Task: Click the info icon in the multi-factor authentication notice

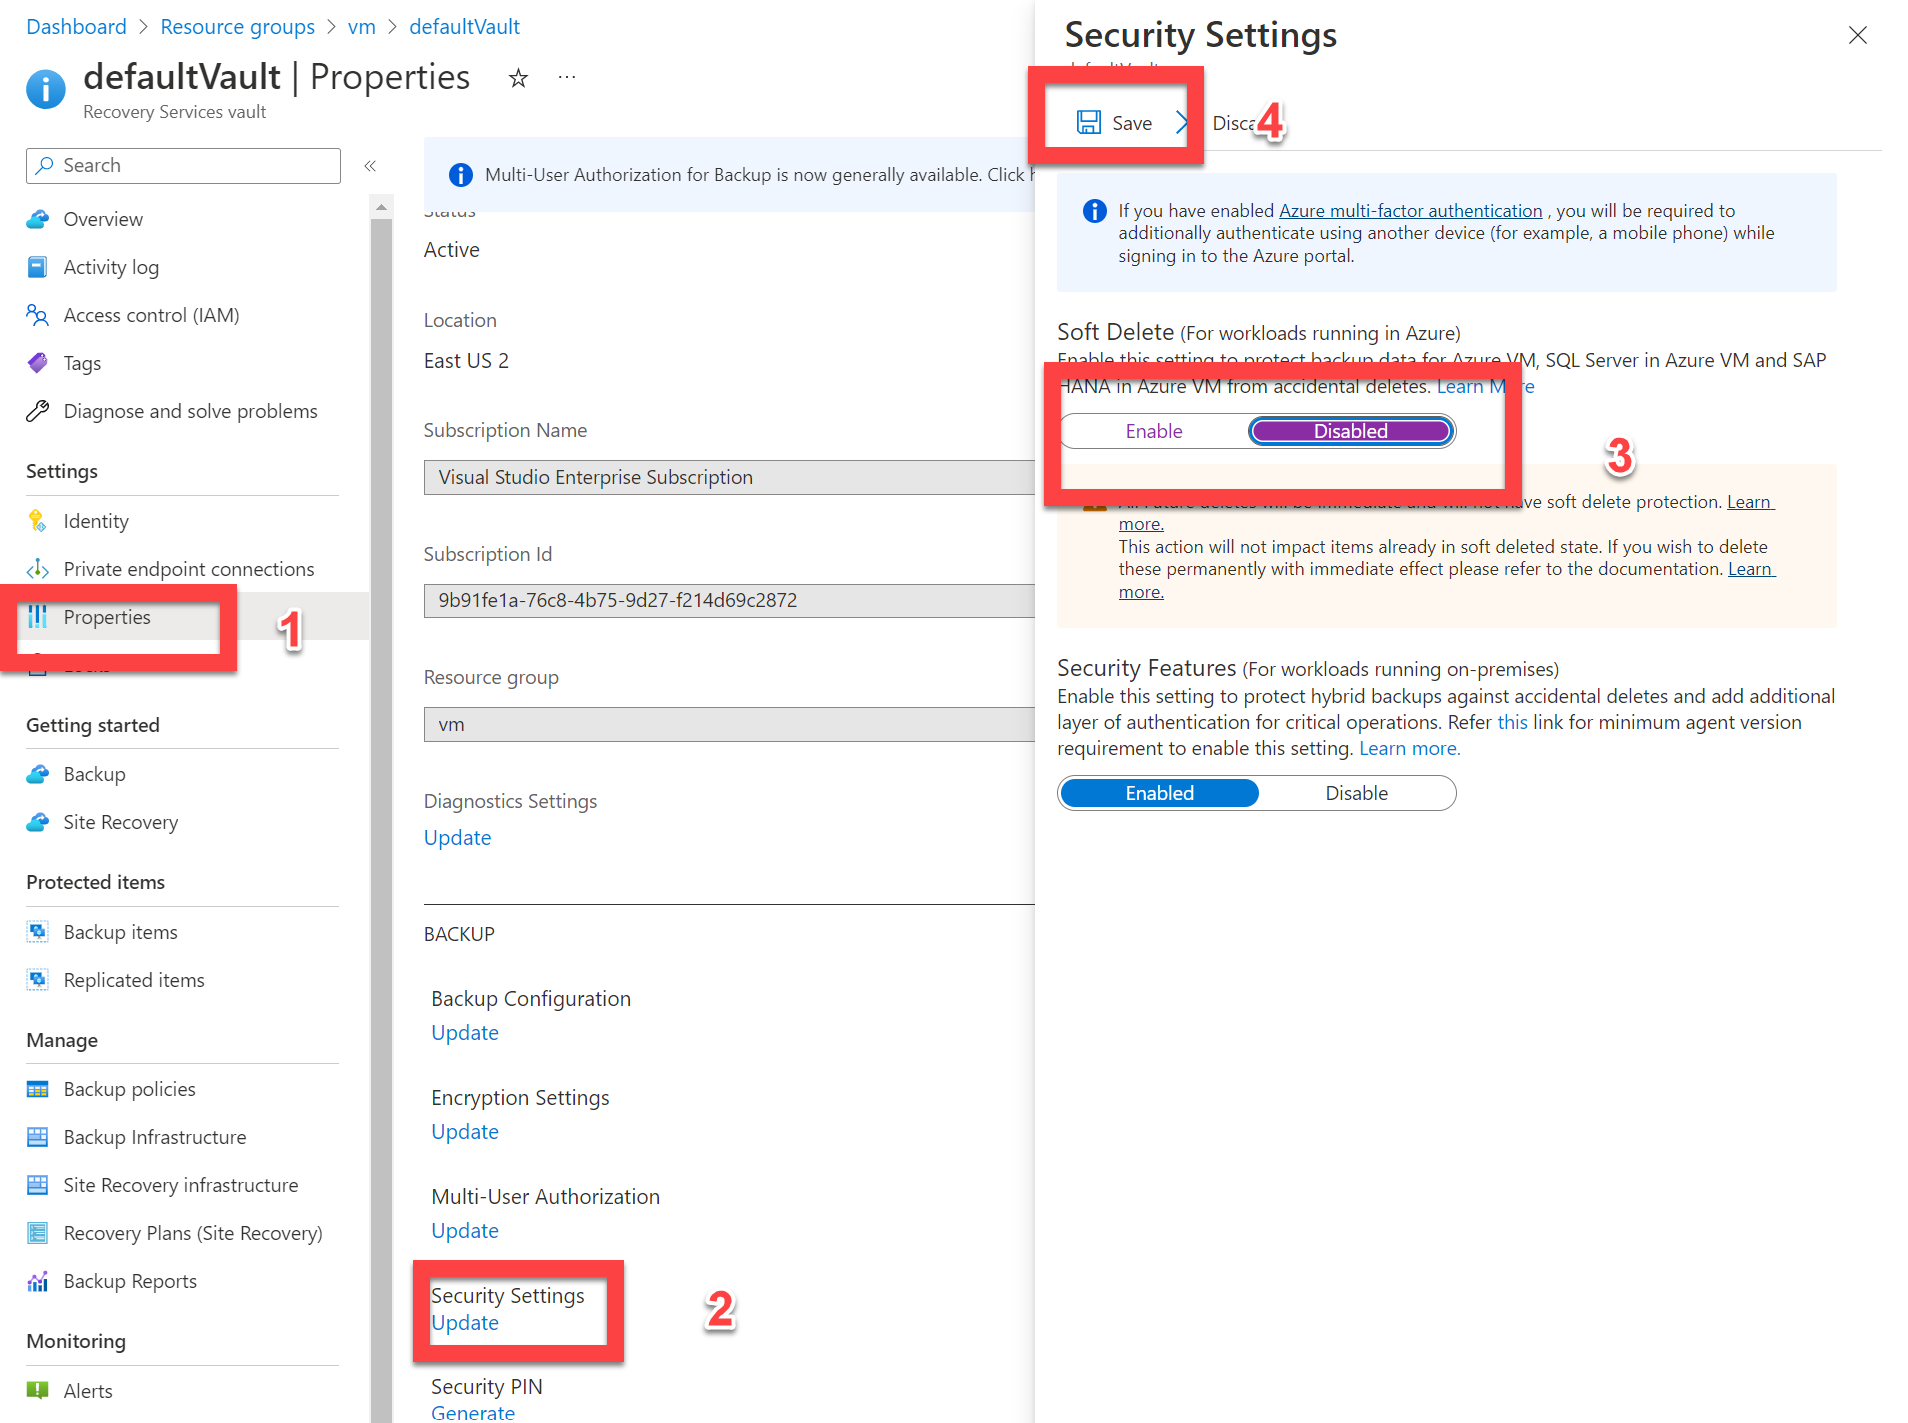Action: pyautogui.click(x=1095, y=211)
